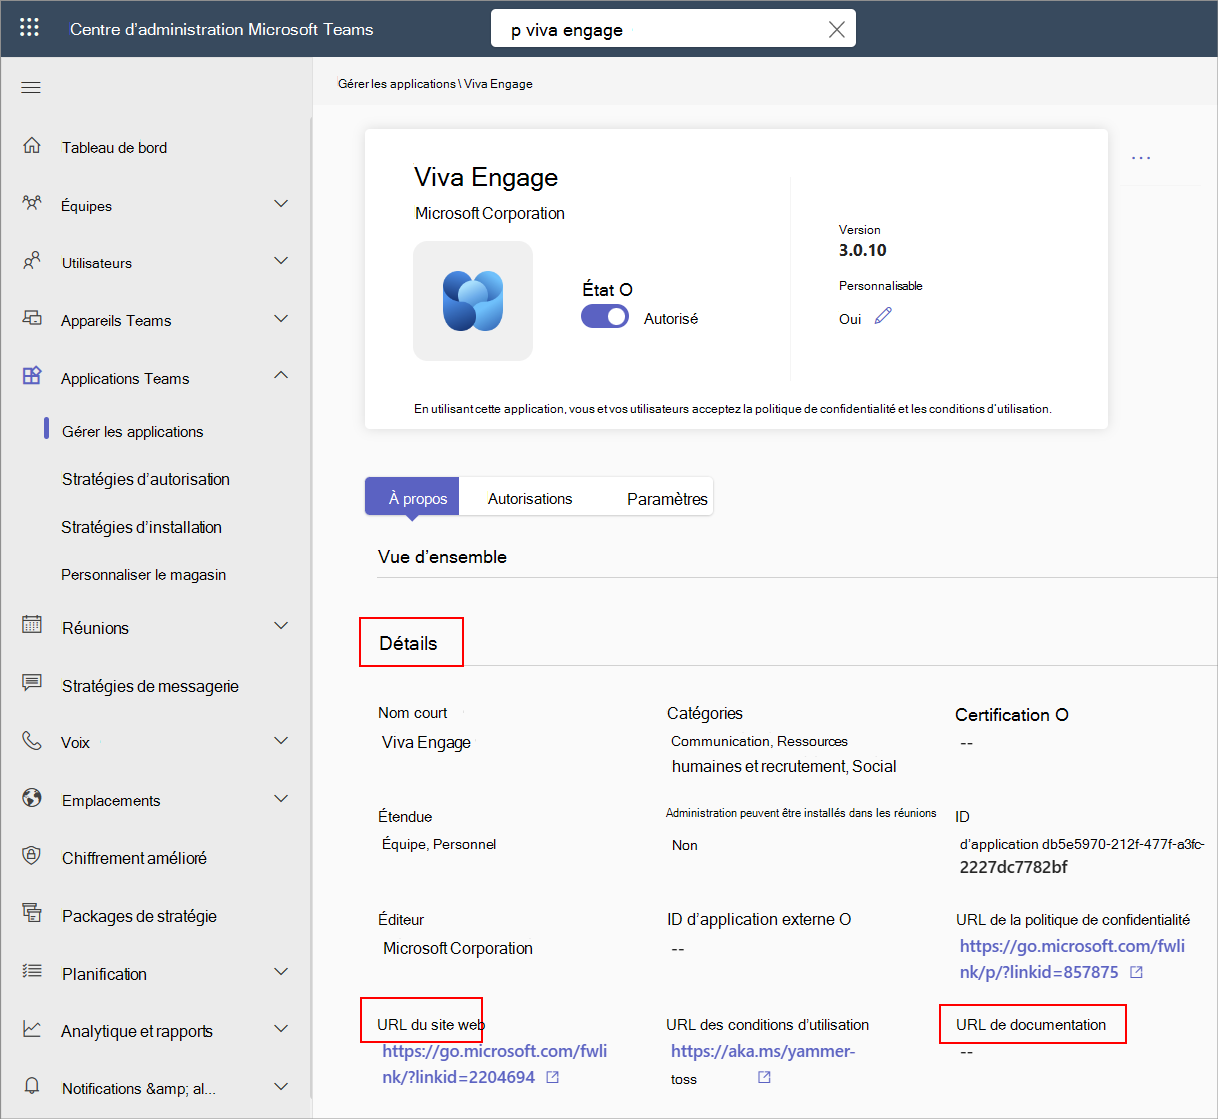Click the Stratégies de messagerie chat icon
1218x1119 pixels.
(32, 683)
